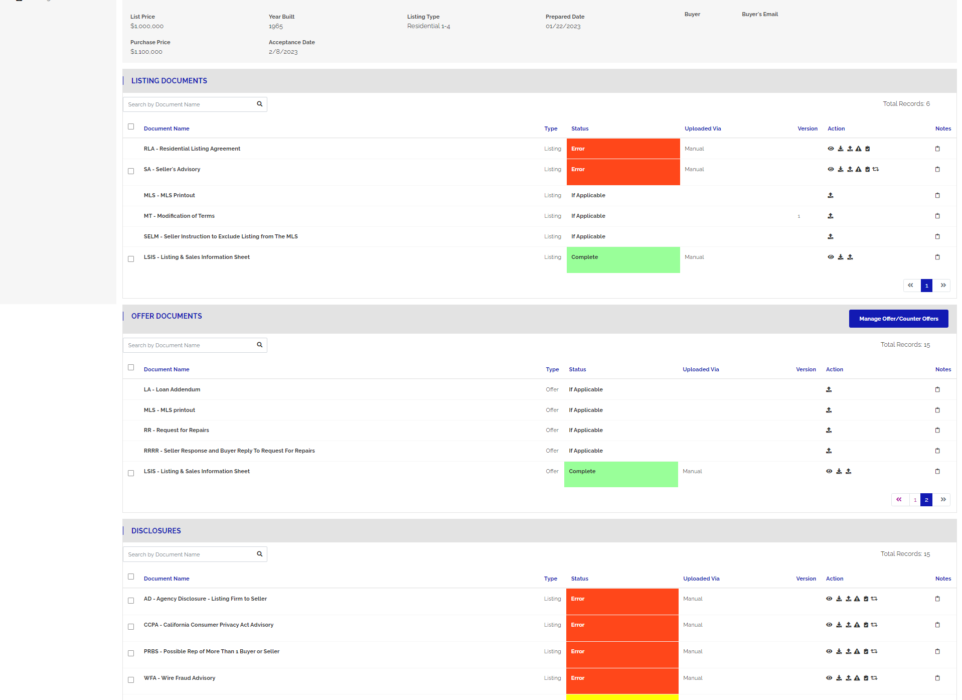Open notes for MT Modification of Terms

point(937,216)
